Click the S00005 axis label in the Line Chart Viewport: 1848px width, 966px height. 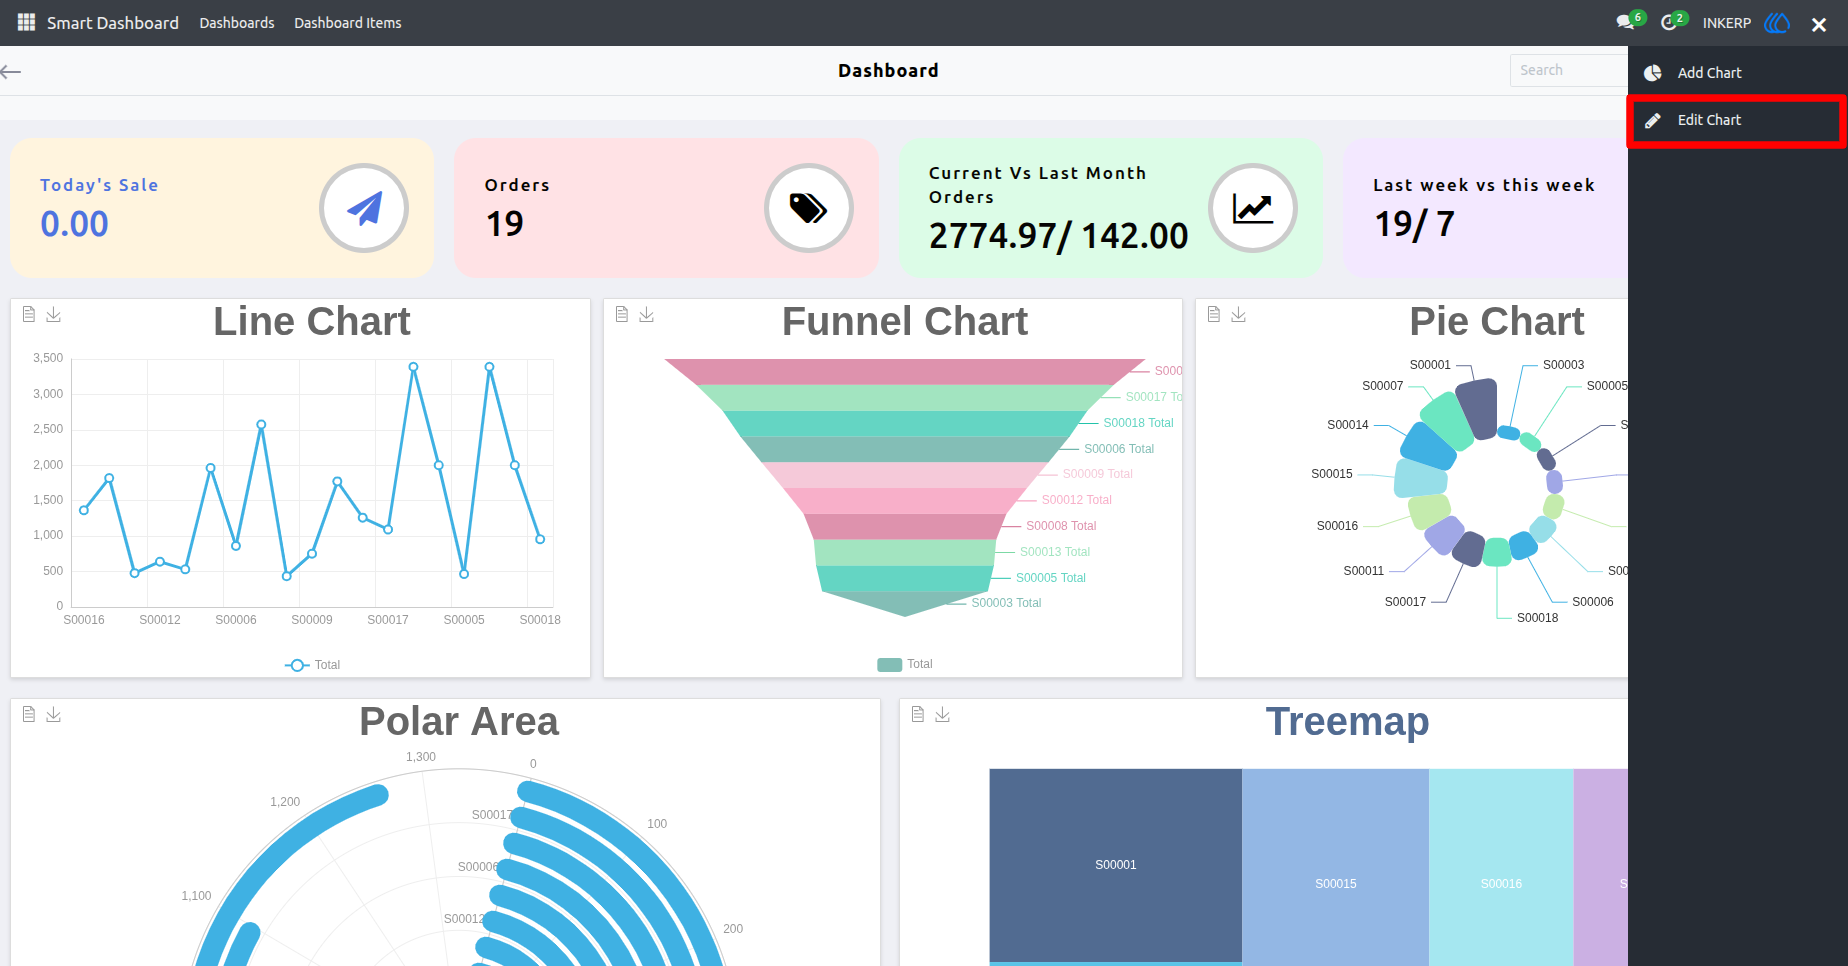pos(464,620)
